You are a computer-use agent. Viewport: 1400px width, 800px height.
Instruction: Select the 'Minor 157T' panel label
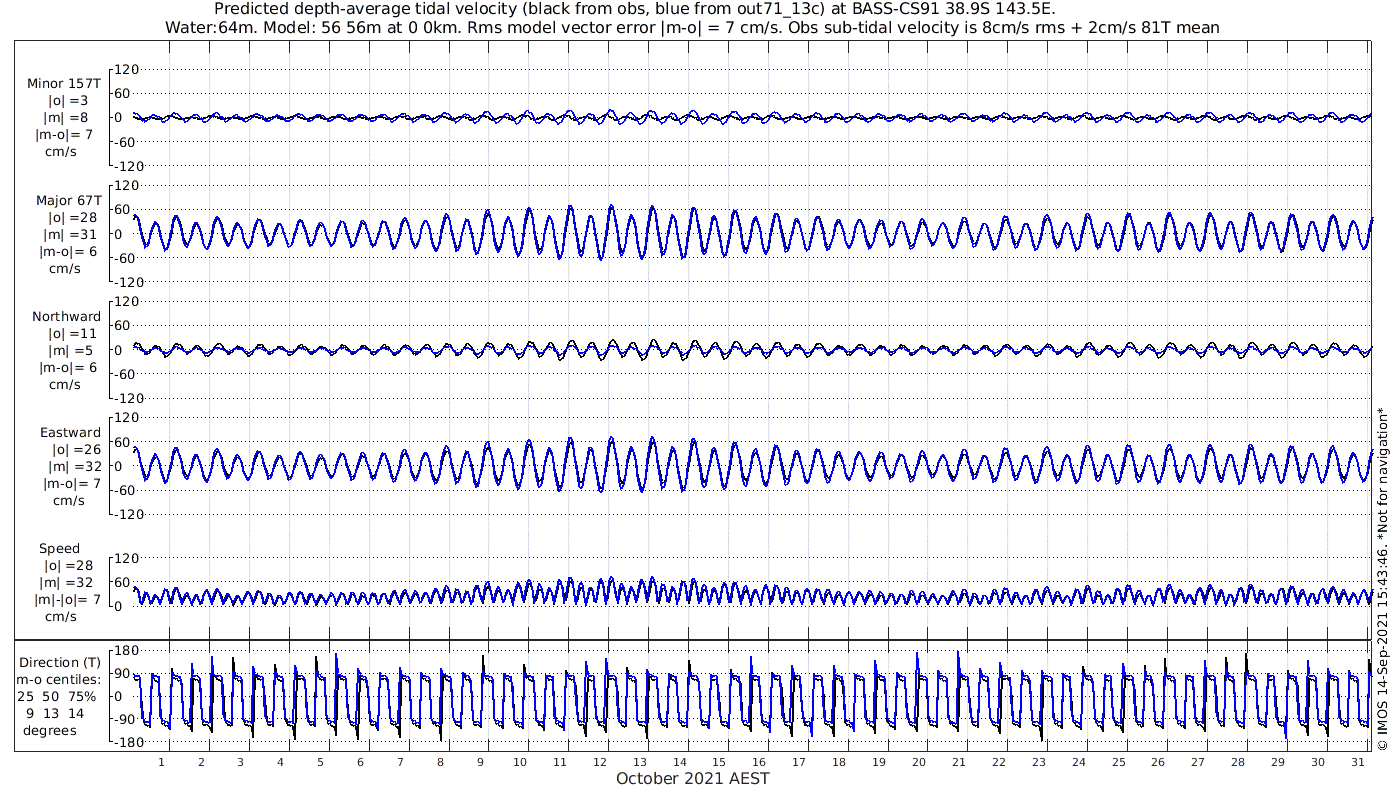tap(64, 84)
